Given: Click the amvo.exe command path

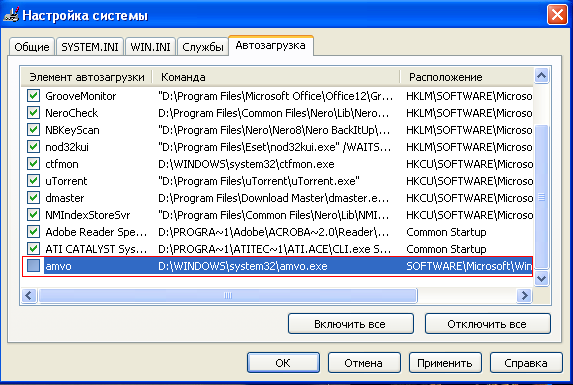Looking at the screenshot, I should tap(243, 266).
